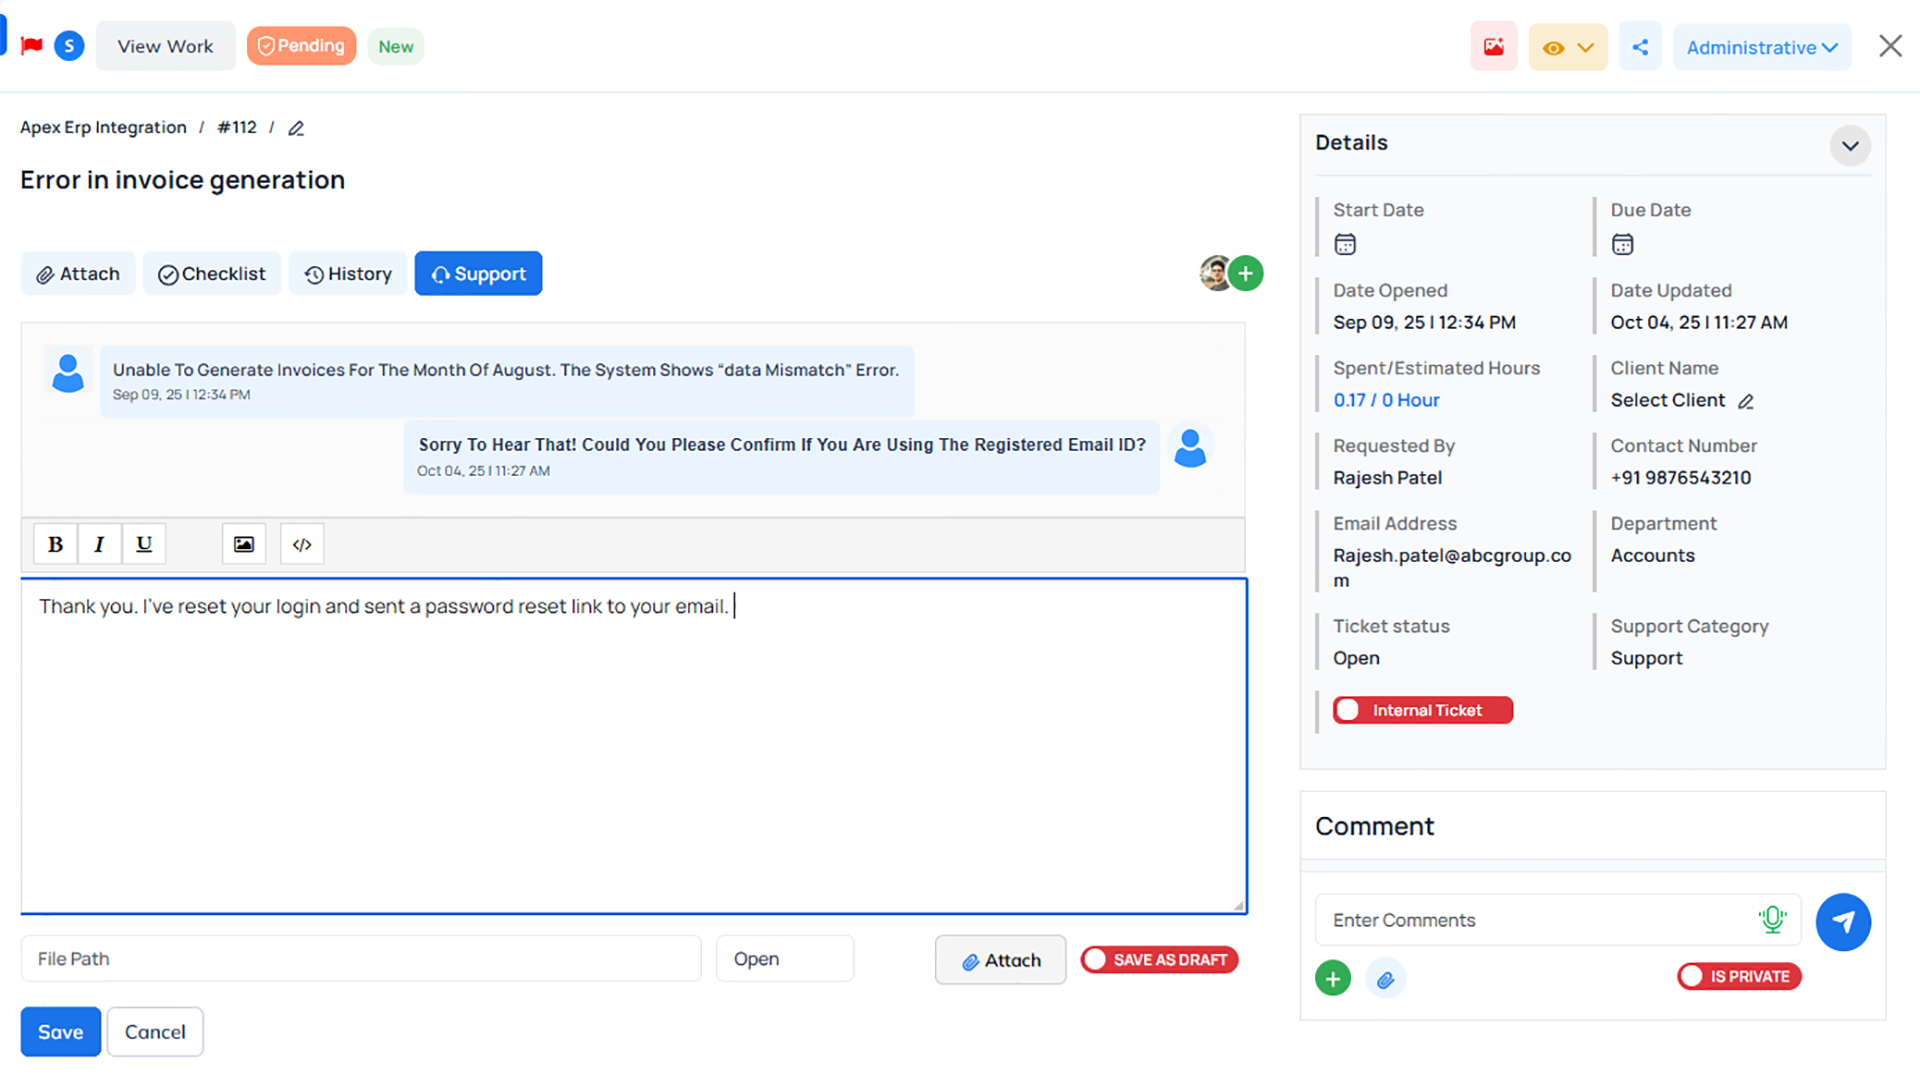This screenshot has height=1086, width=1920.
Task: Click the Start Date calendar icon
Action: [1345, 244]
